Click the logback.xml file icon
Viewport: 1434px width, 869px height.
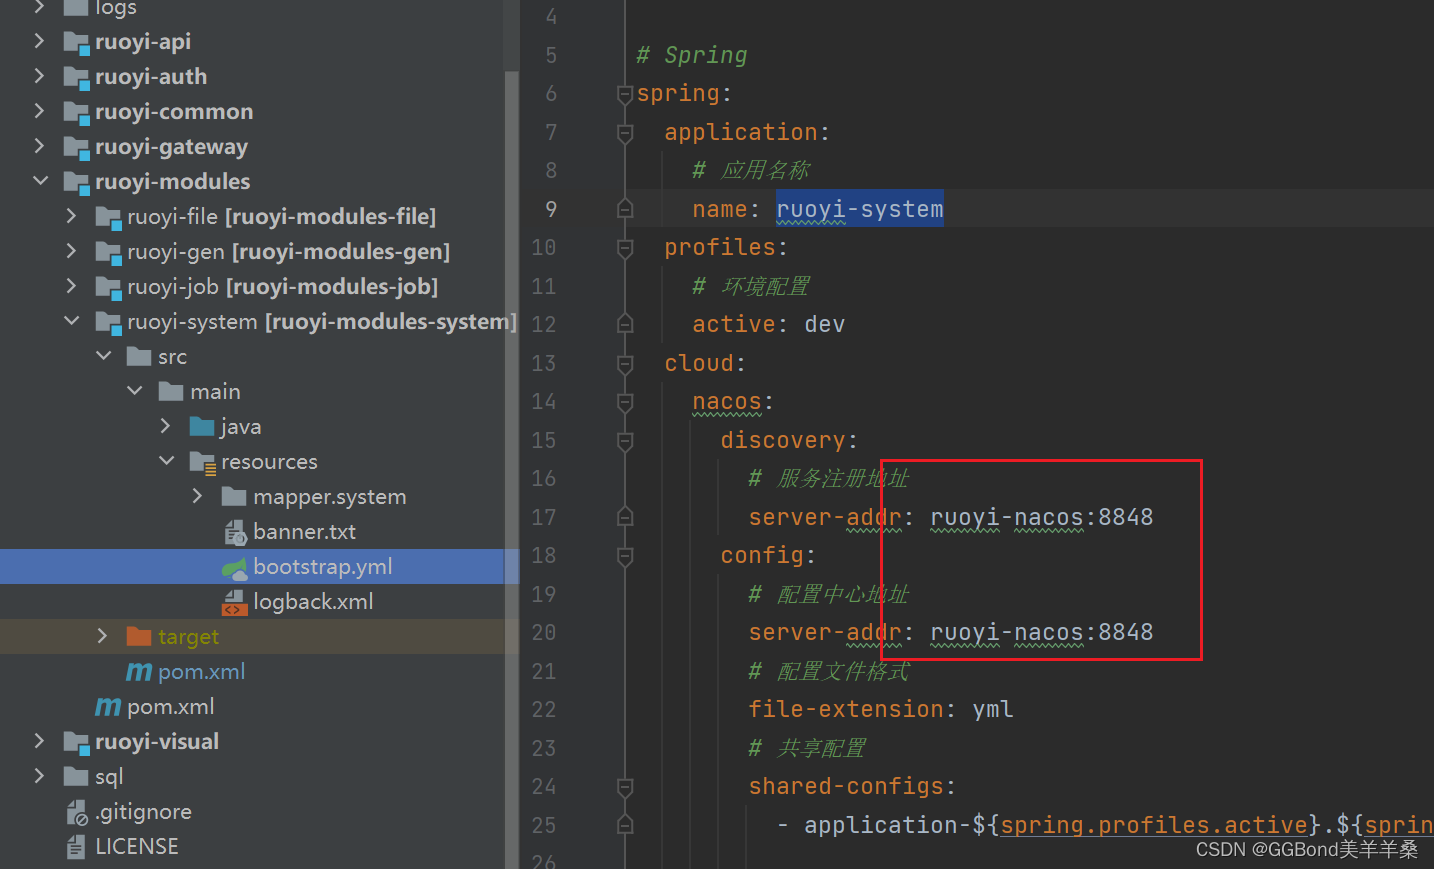[x=234, y=602]
